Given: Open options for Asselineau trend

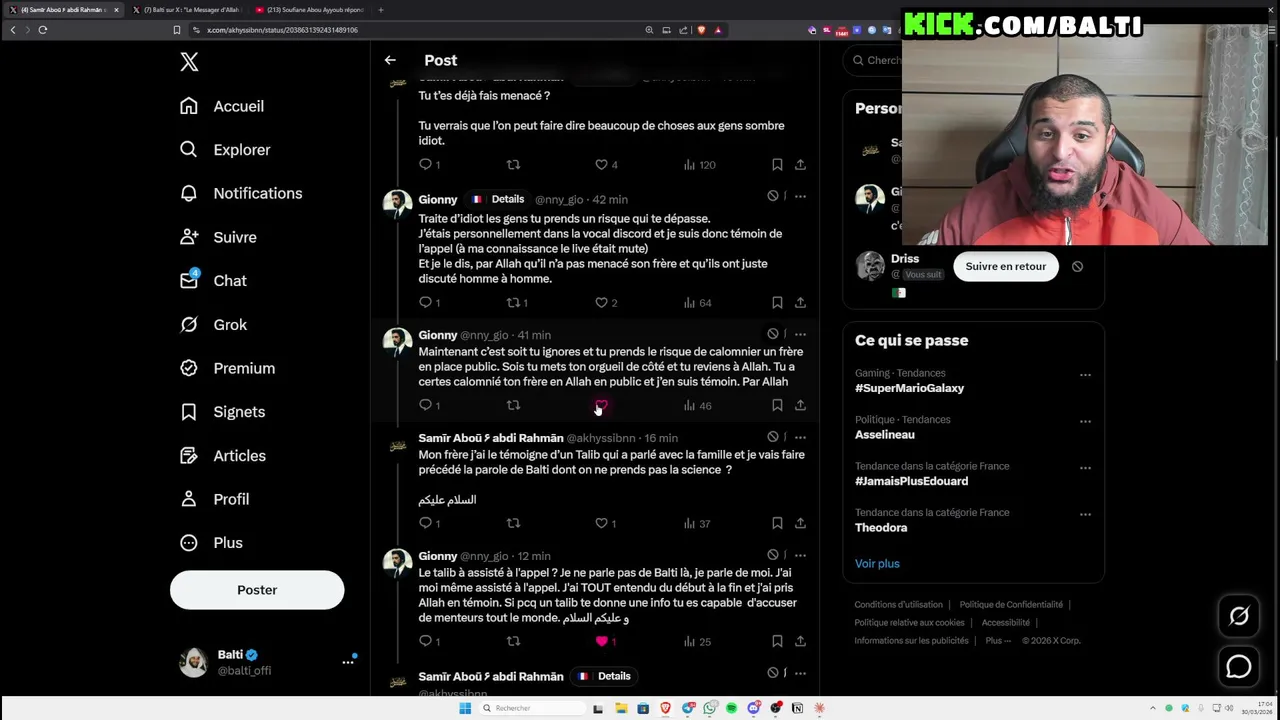Looking at the screenshot, I should point(1085,421).
